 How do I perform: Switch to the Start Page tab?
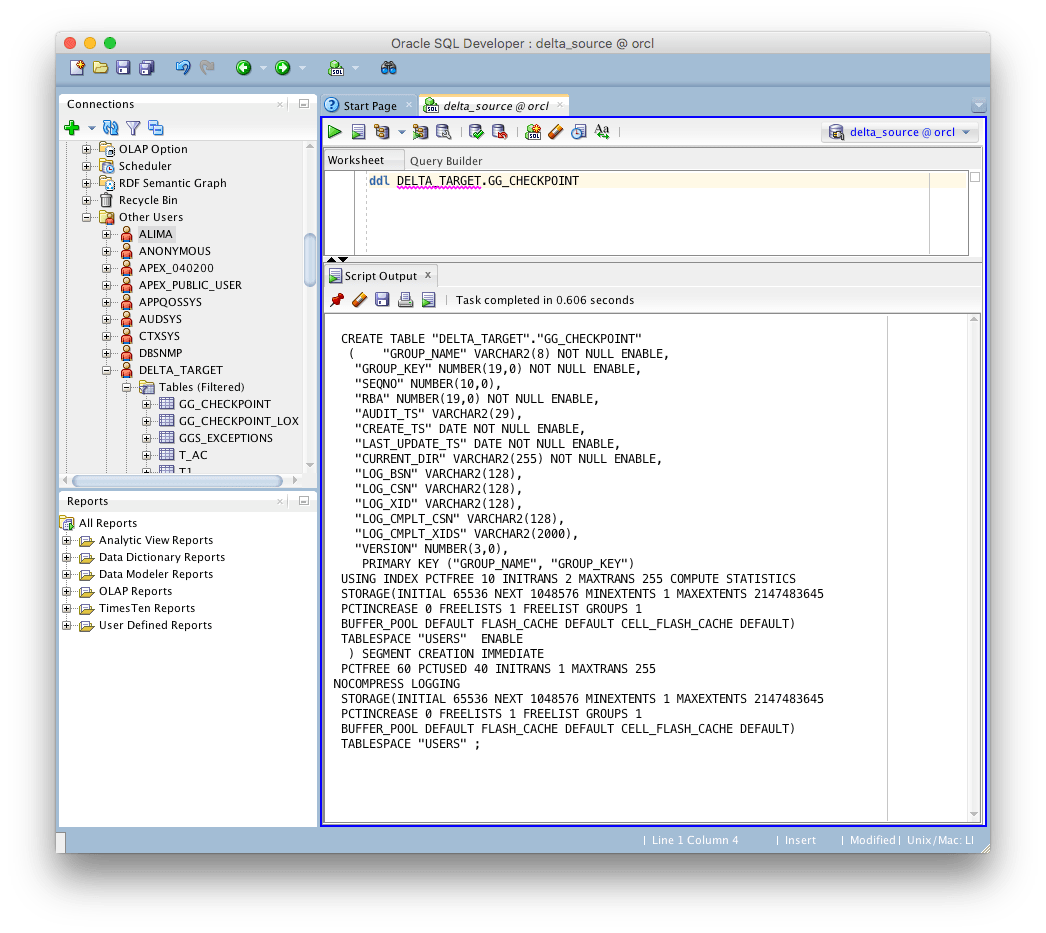(x=369, y=106)
